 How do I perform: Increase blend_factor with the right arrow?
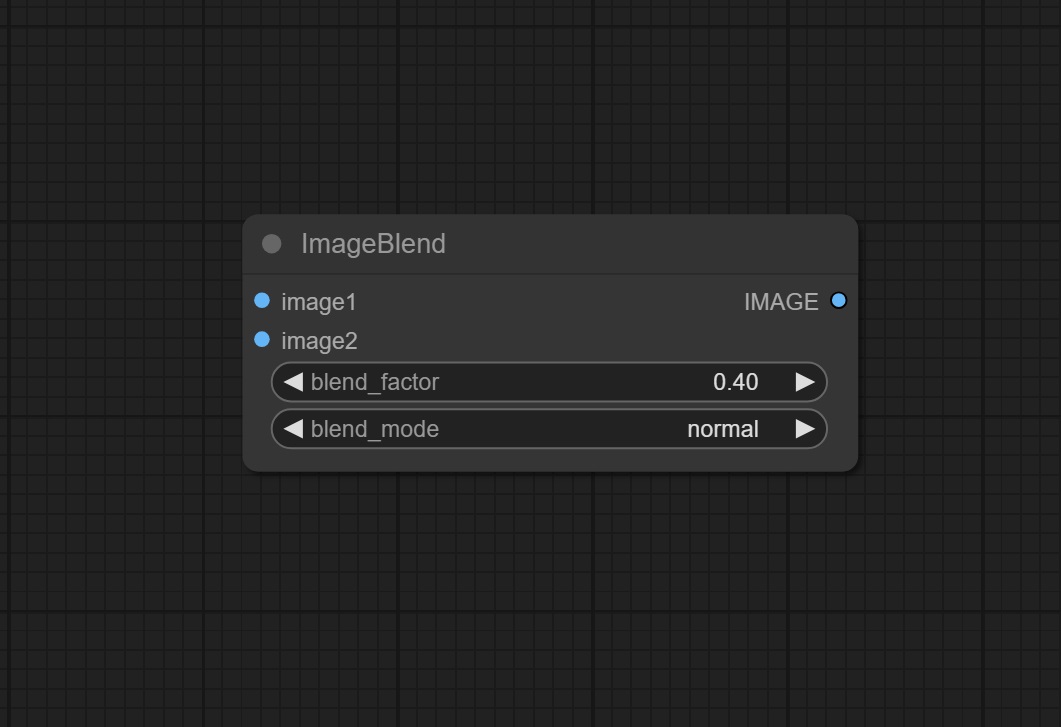click(805, 382)
